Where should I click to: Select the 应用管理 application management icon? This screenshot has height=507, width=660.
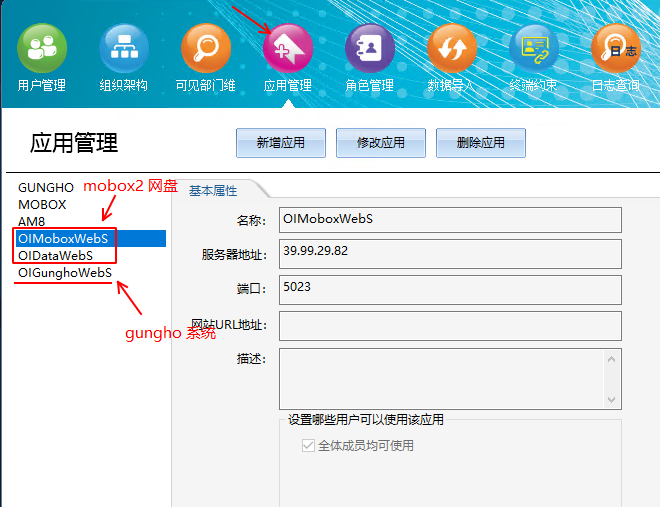(288, 48)
